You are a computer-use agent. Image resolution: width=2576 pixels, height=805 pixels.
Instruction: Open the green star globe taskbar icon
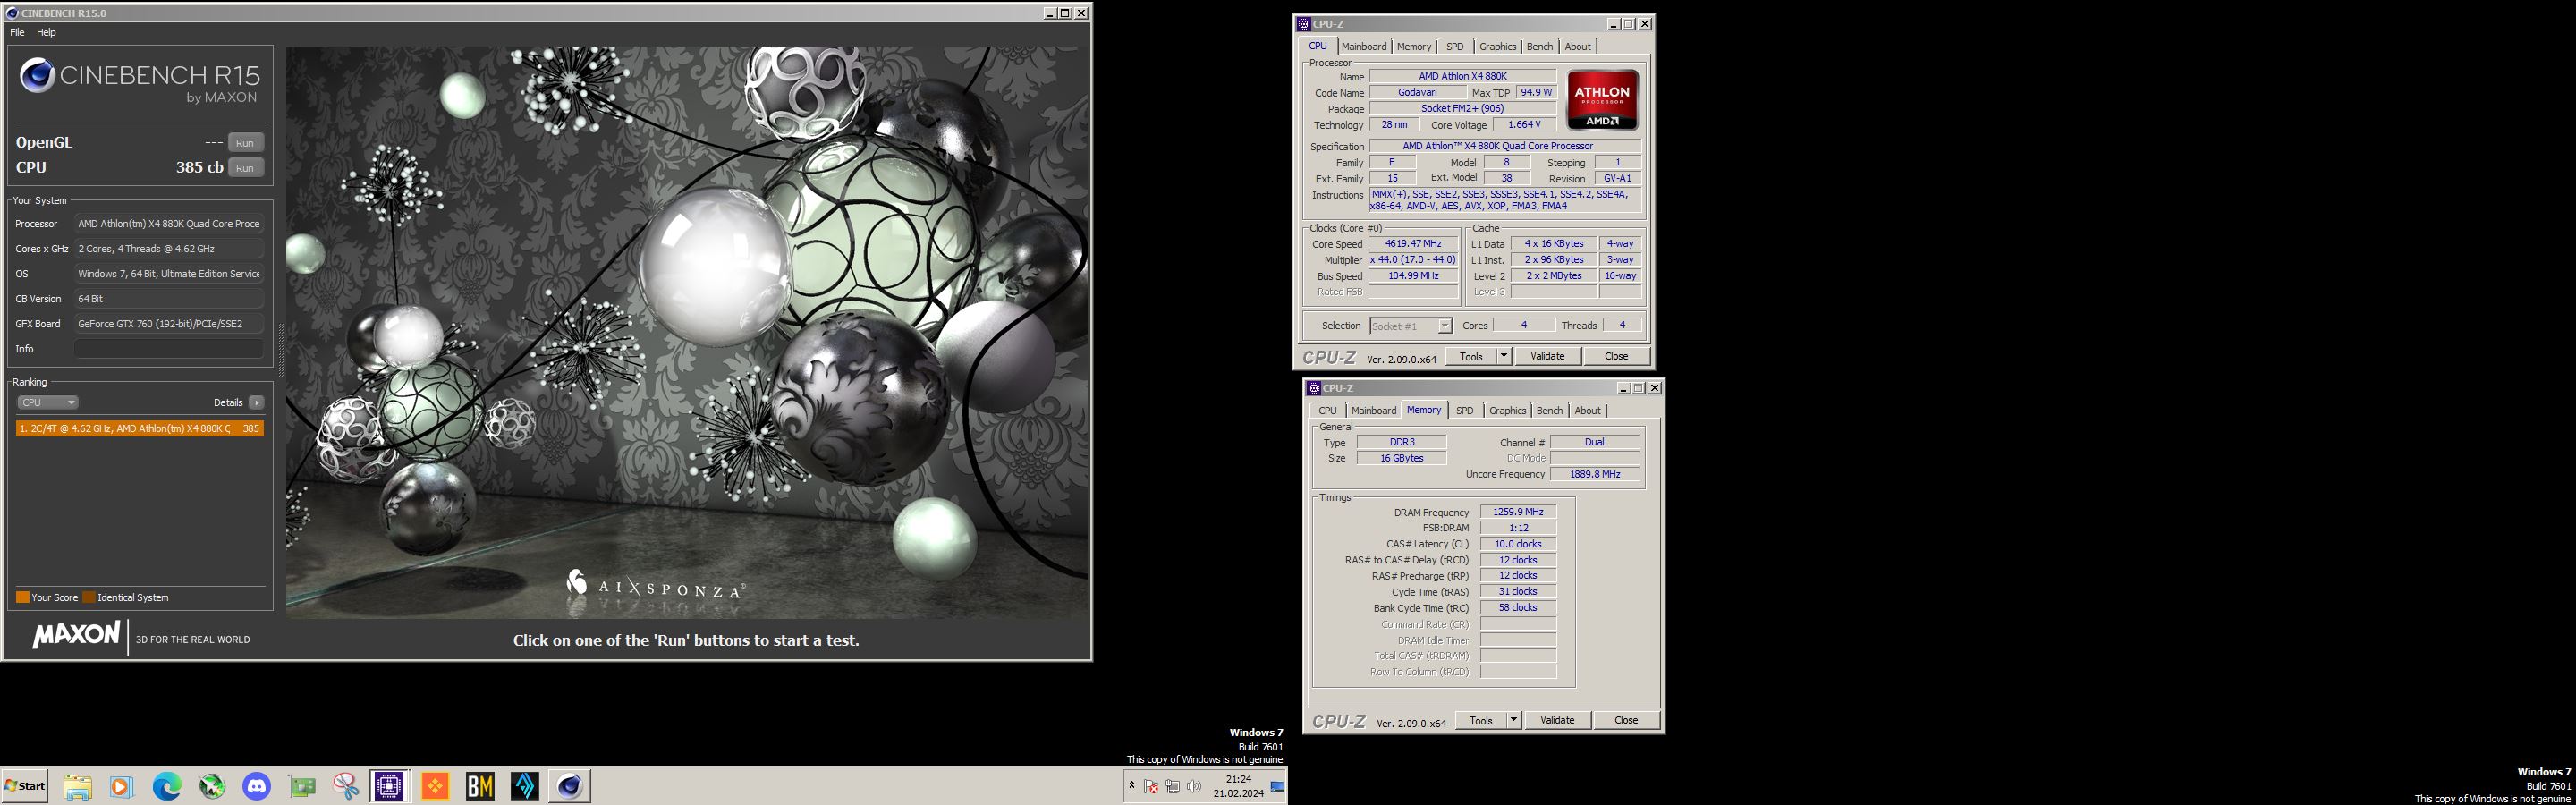(211, 787)
